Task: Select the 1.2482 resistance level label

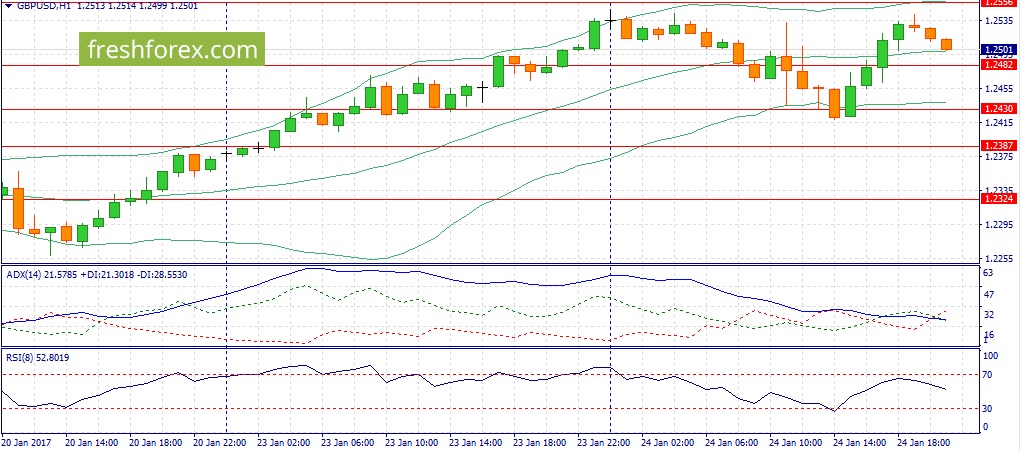Action: click(999, 65)
